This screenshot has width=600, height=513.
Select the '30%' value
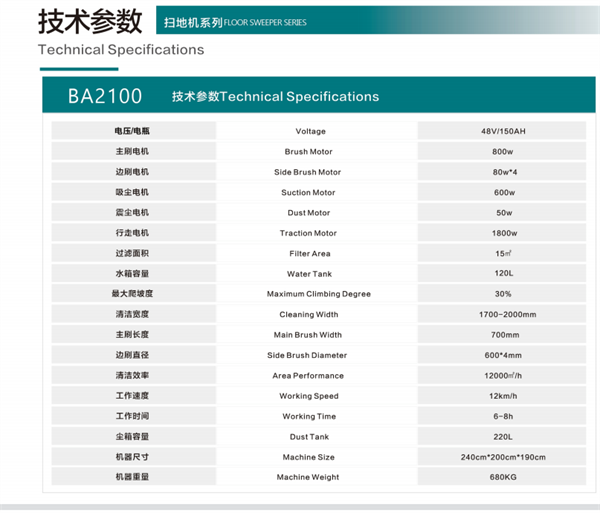[x=503, y=294]
